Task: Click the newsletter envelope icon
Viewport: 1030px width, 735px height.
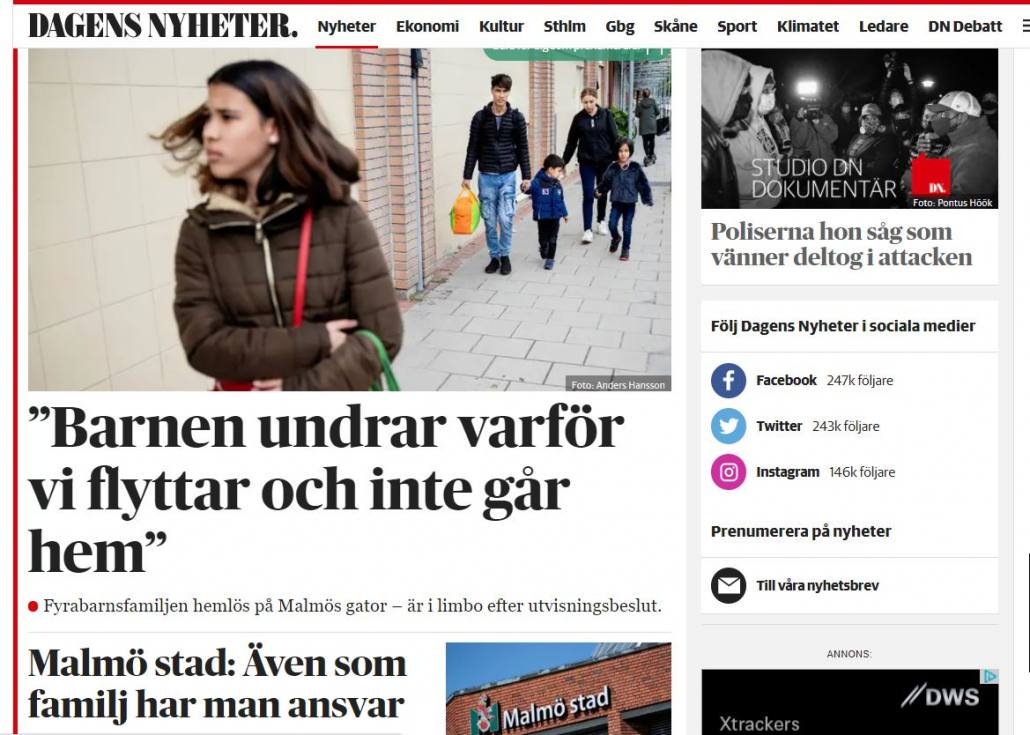Action: 728,585
